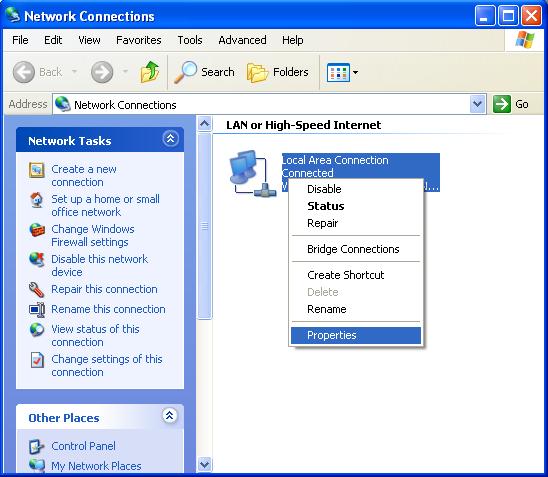This screenshot has width=548, height=477.
Task: Open the Advanced menu
Action: click(242, 40)
